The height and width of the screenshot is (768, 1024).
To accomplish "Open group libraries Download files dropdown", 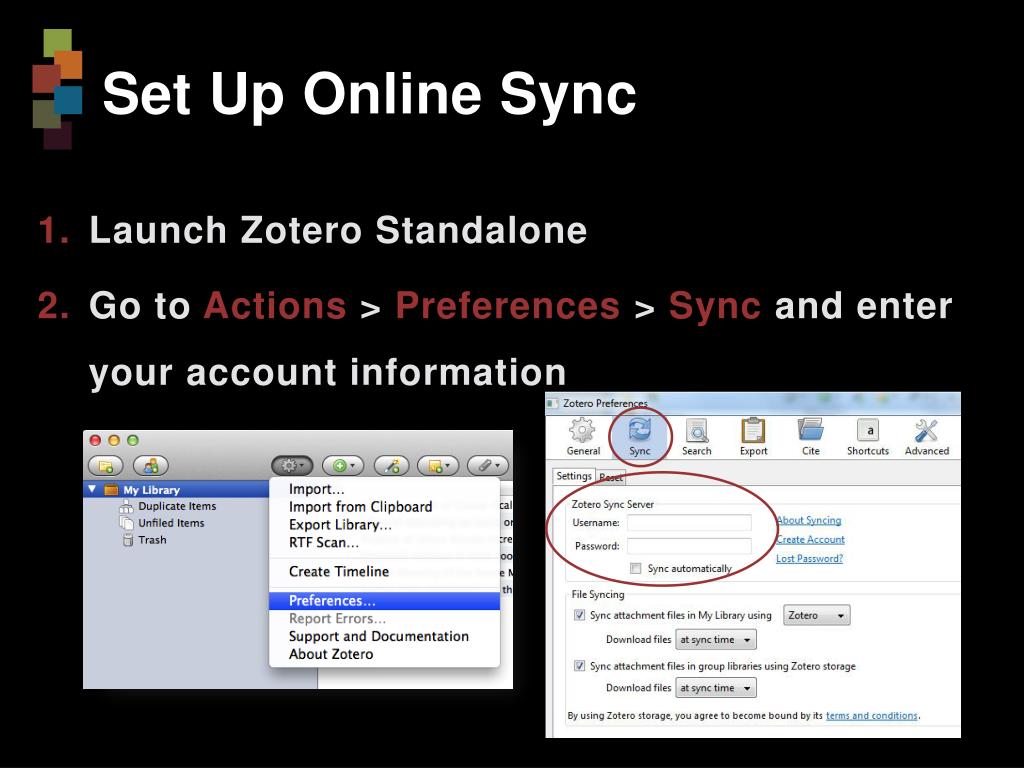I will point(716,688).
